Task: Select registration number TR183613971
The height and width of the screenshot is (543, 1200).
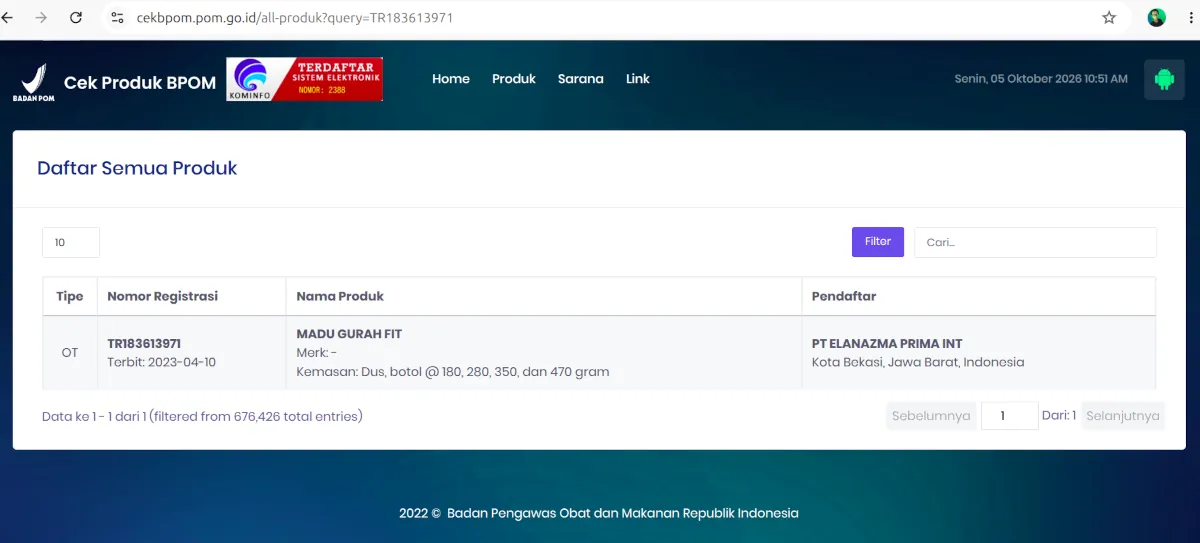Action: click(x=144, y=343)
